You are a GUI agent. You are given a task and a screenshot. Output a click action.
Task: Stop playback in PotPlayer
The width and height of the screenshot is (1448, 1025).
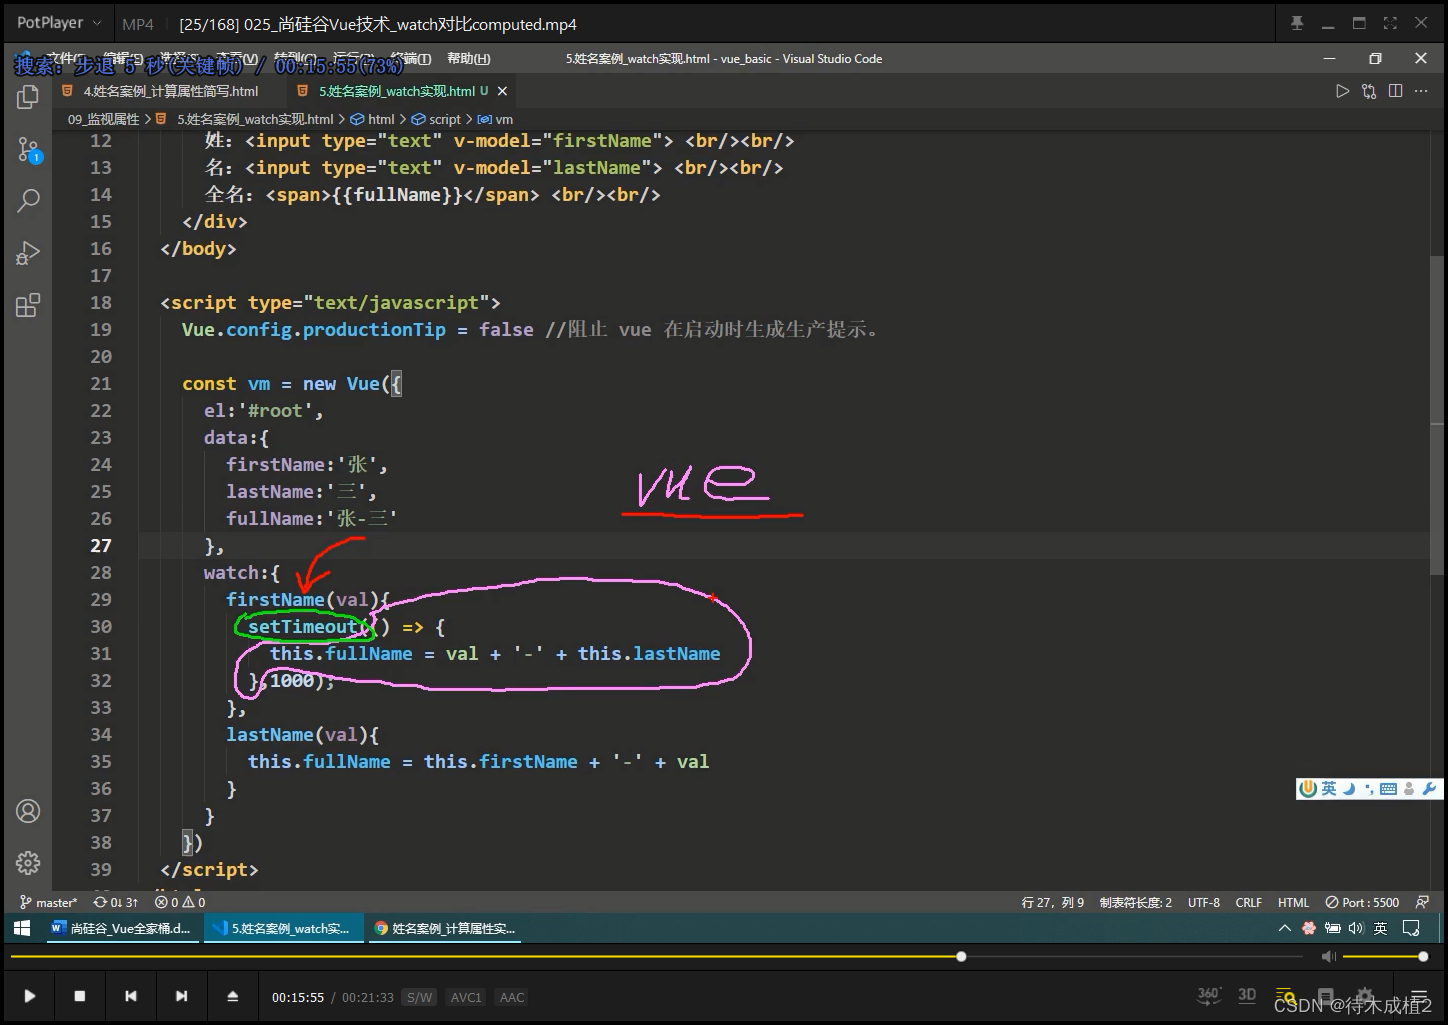click(80, 996)
